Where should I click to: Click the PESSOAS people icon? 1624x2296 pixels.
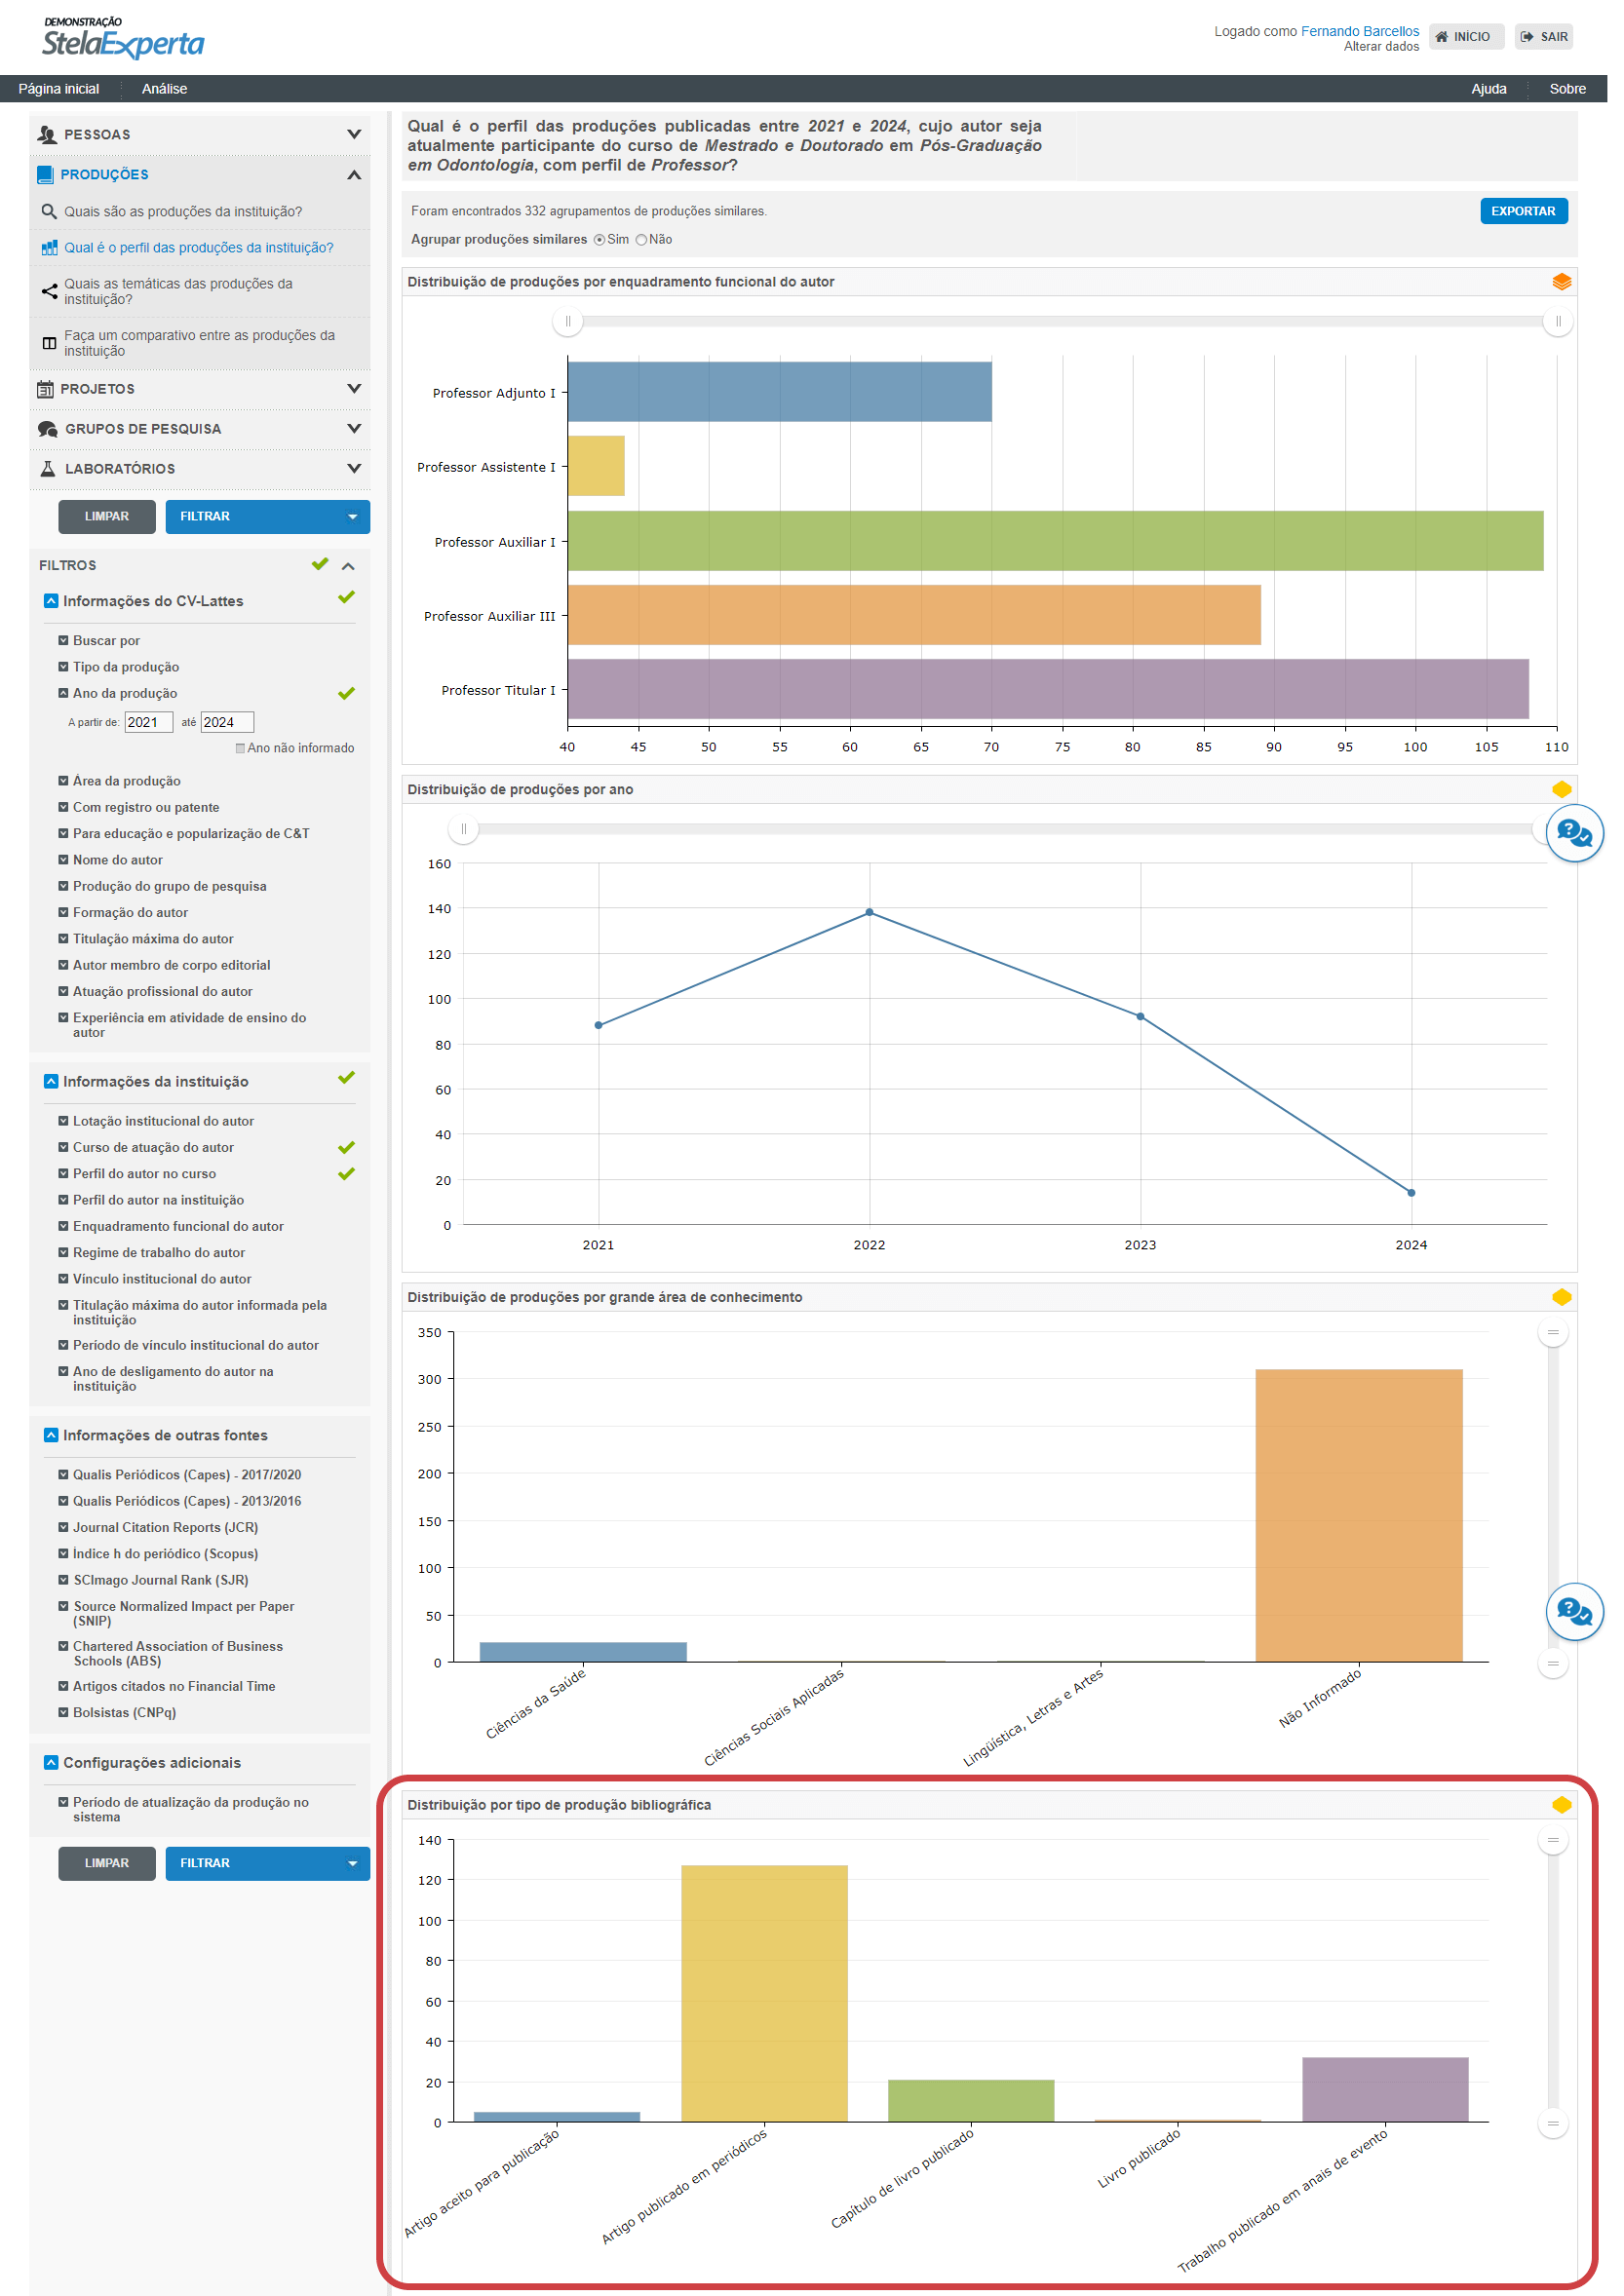(46, 134)
